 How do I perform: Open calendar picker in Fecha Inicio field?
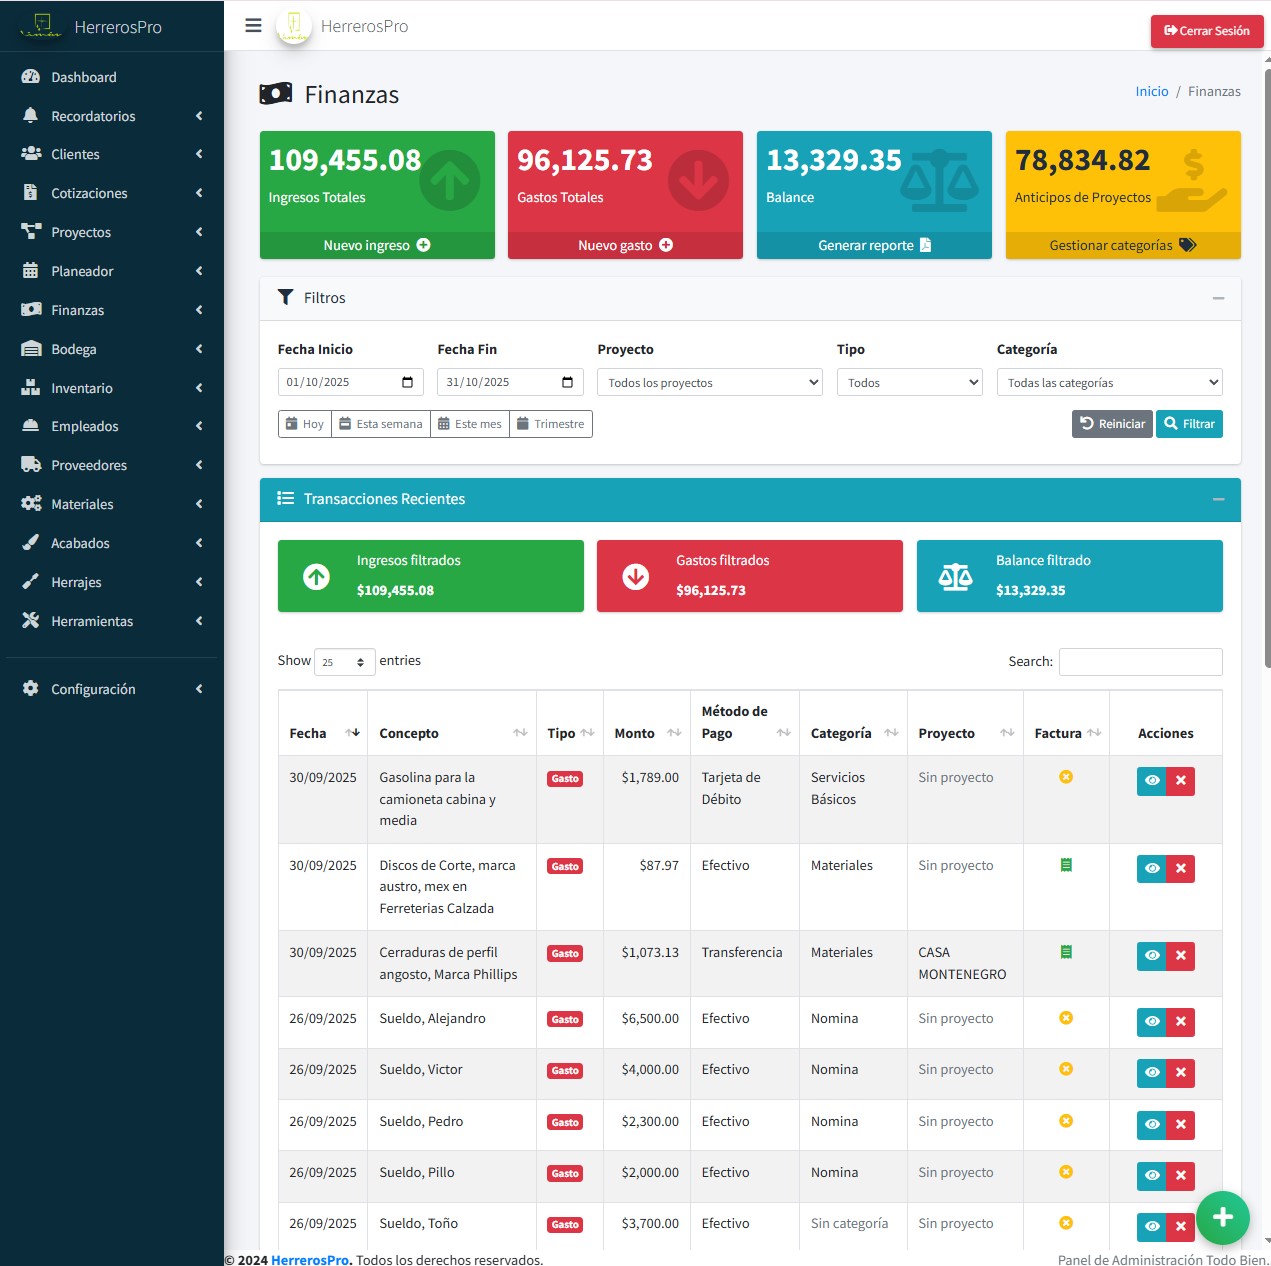coord(407,382)
